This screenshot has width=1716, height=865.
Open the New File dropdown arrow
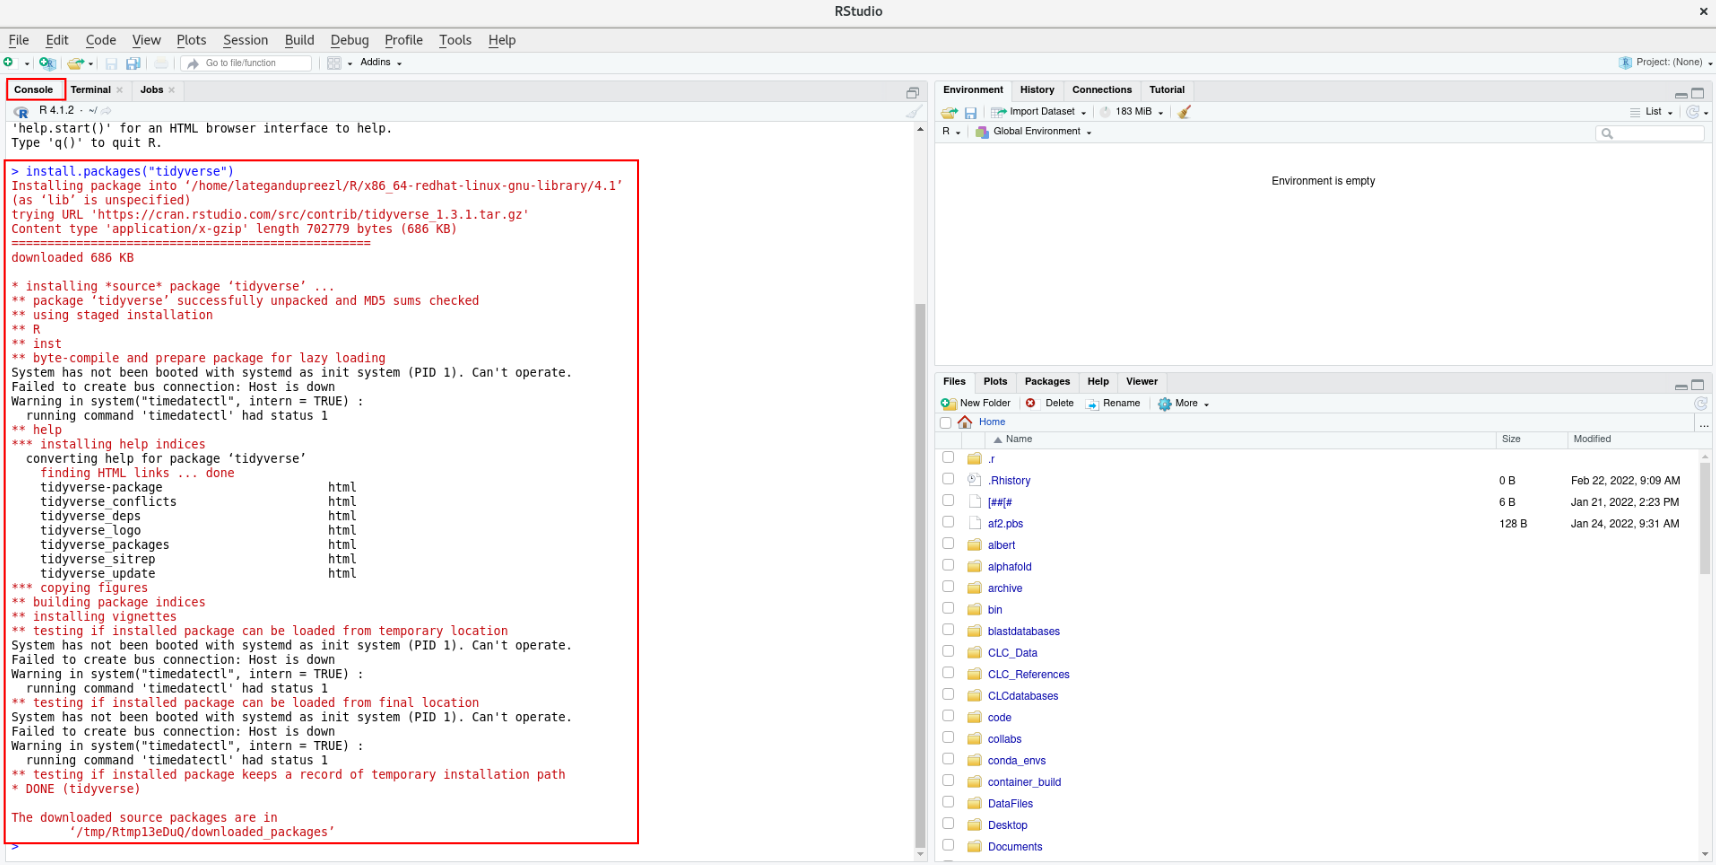point(27,64)
